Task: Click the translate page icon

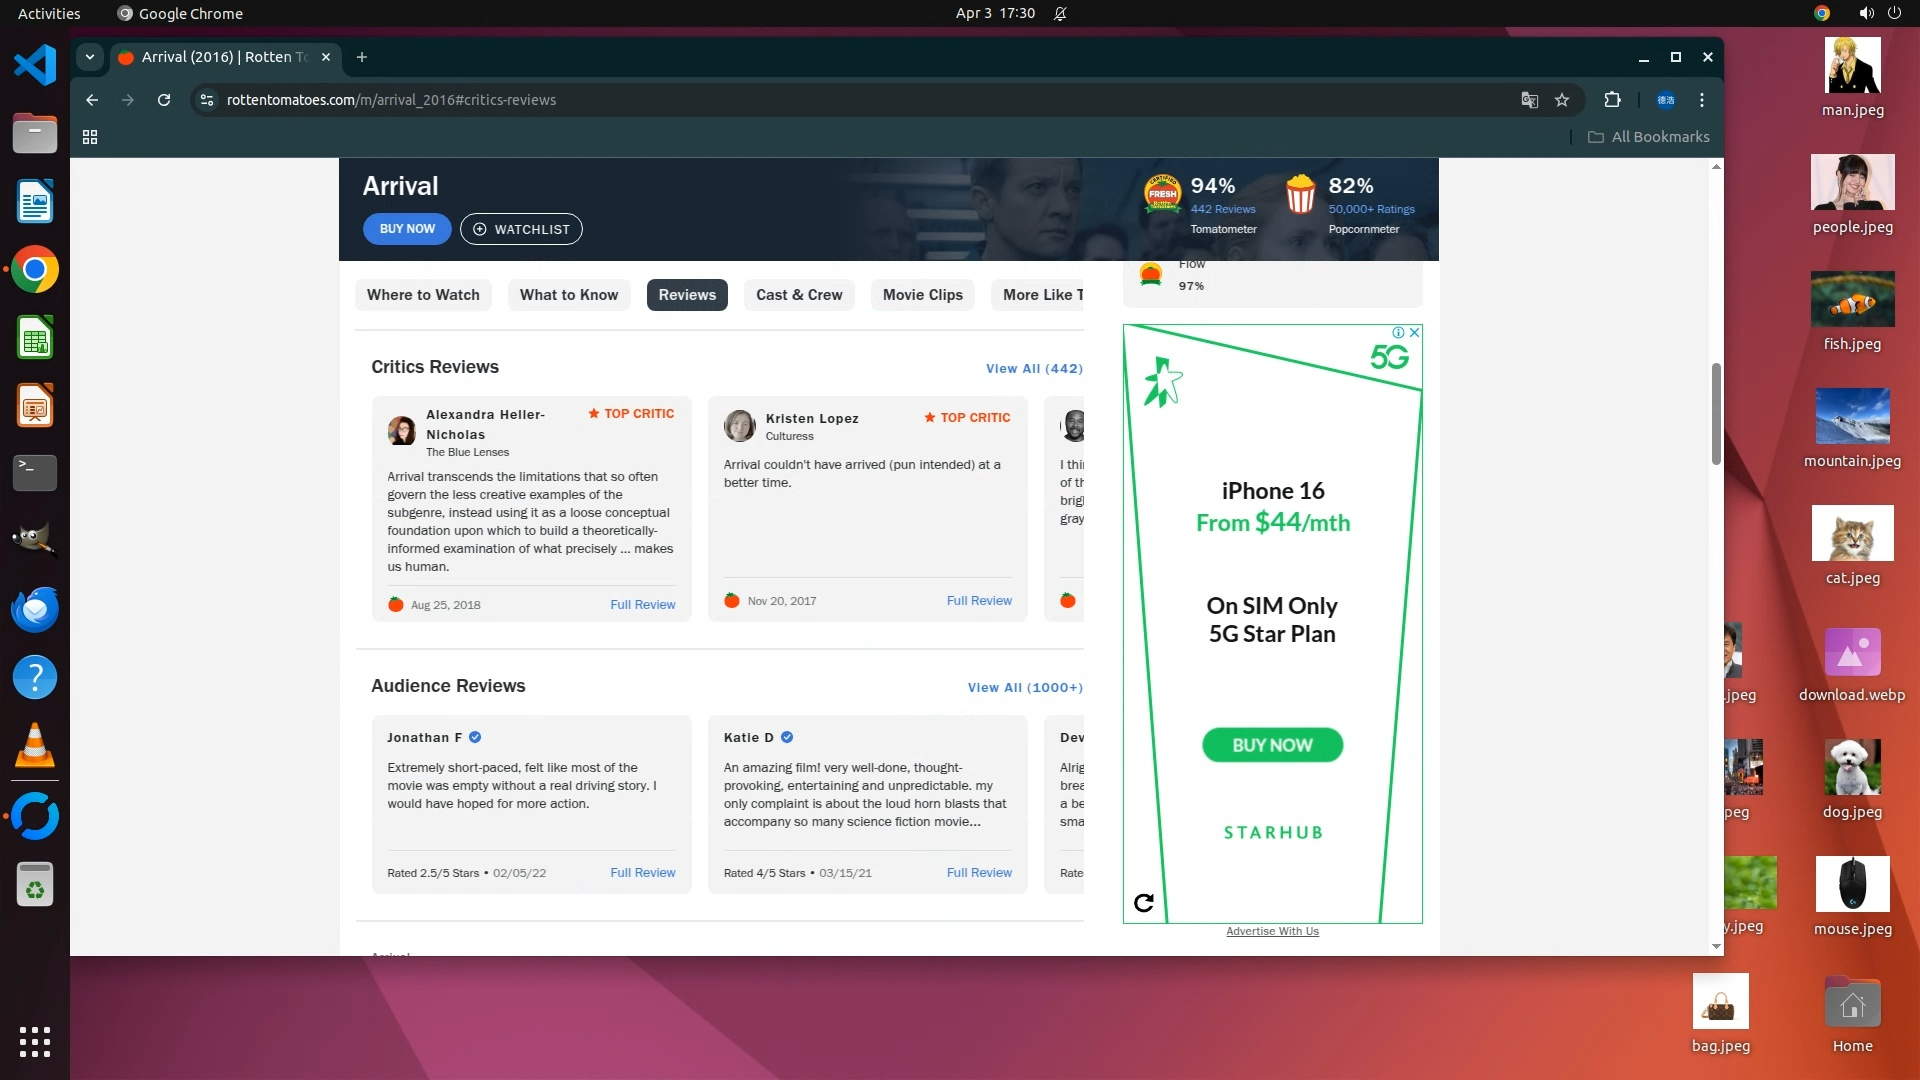Action: point(1529,100)
